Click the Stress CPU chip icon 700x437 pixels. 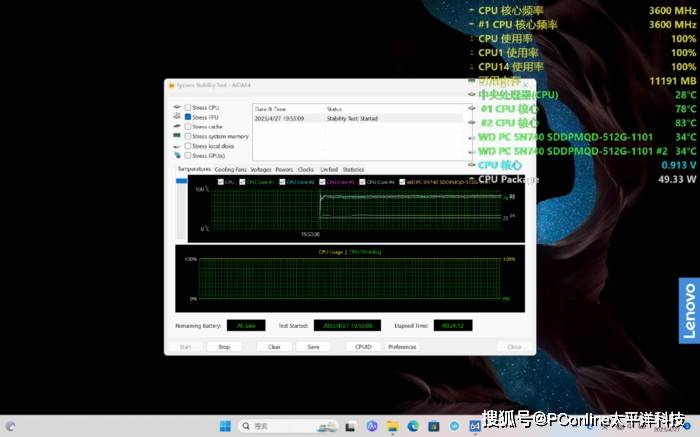pos(176,107)
